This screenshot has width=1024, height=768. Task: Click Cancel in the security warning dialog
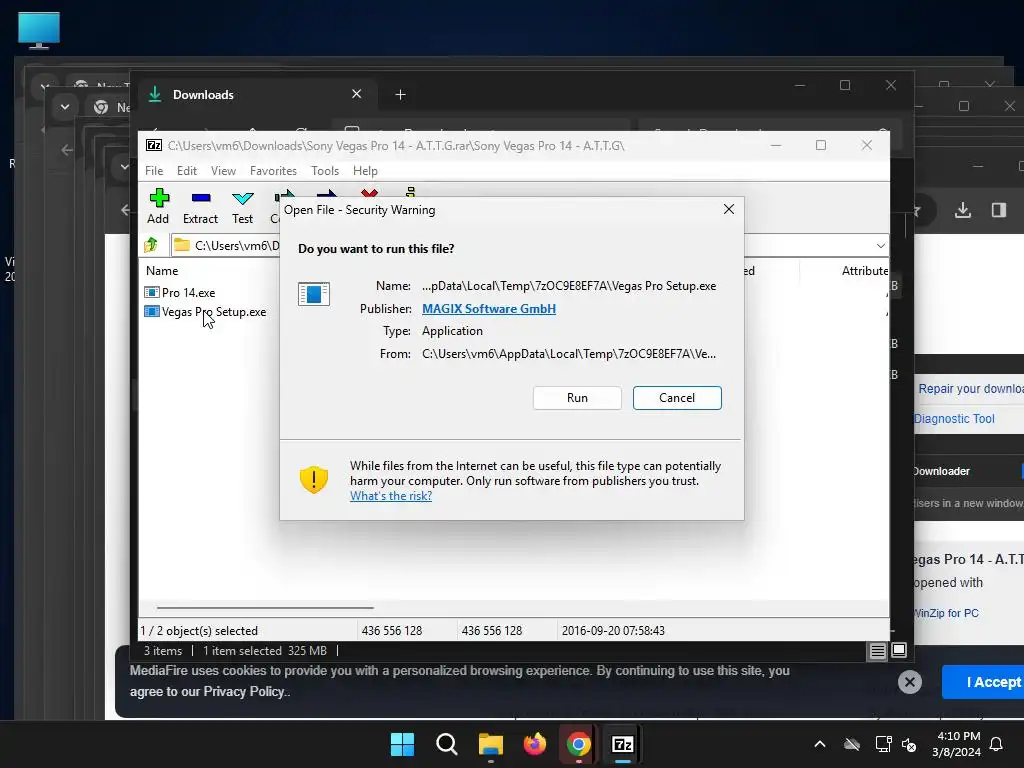(x=677, y=398)
